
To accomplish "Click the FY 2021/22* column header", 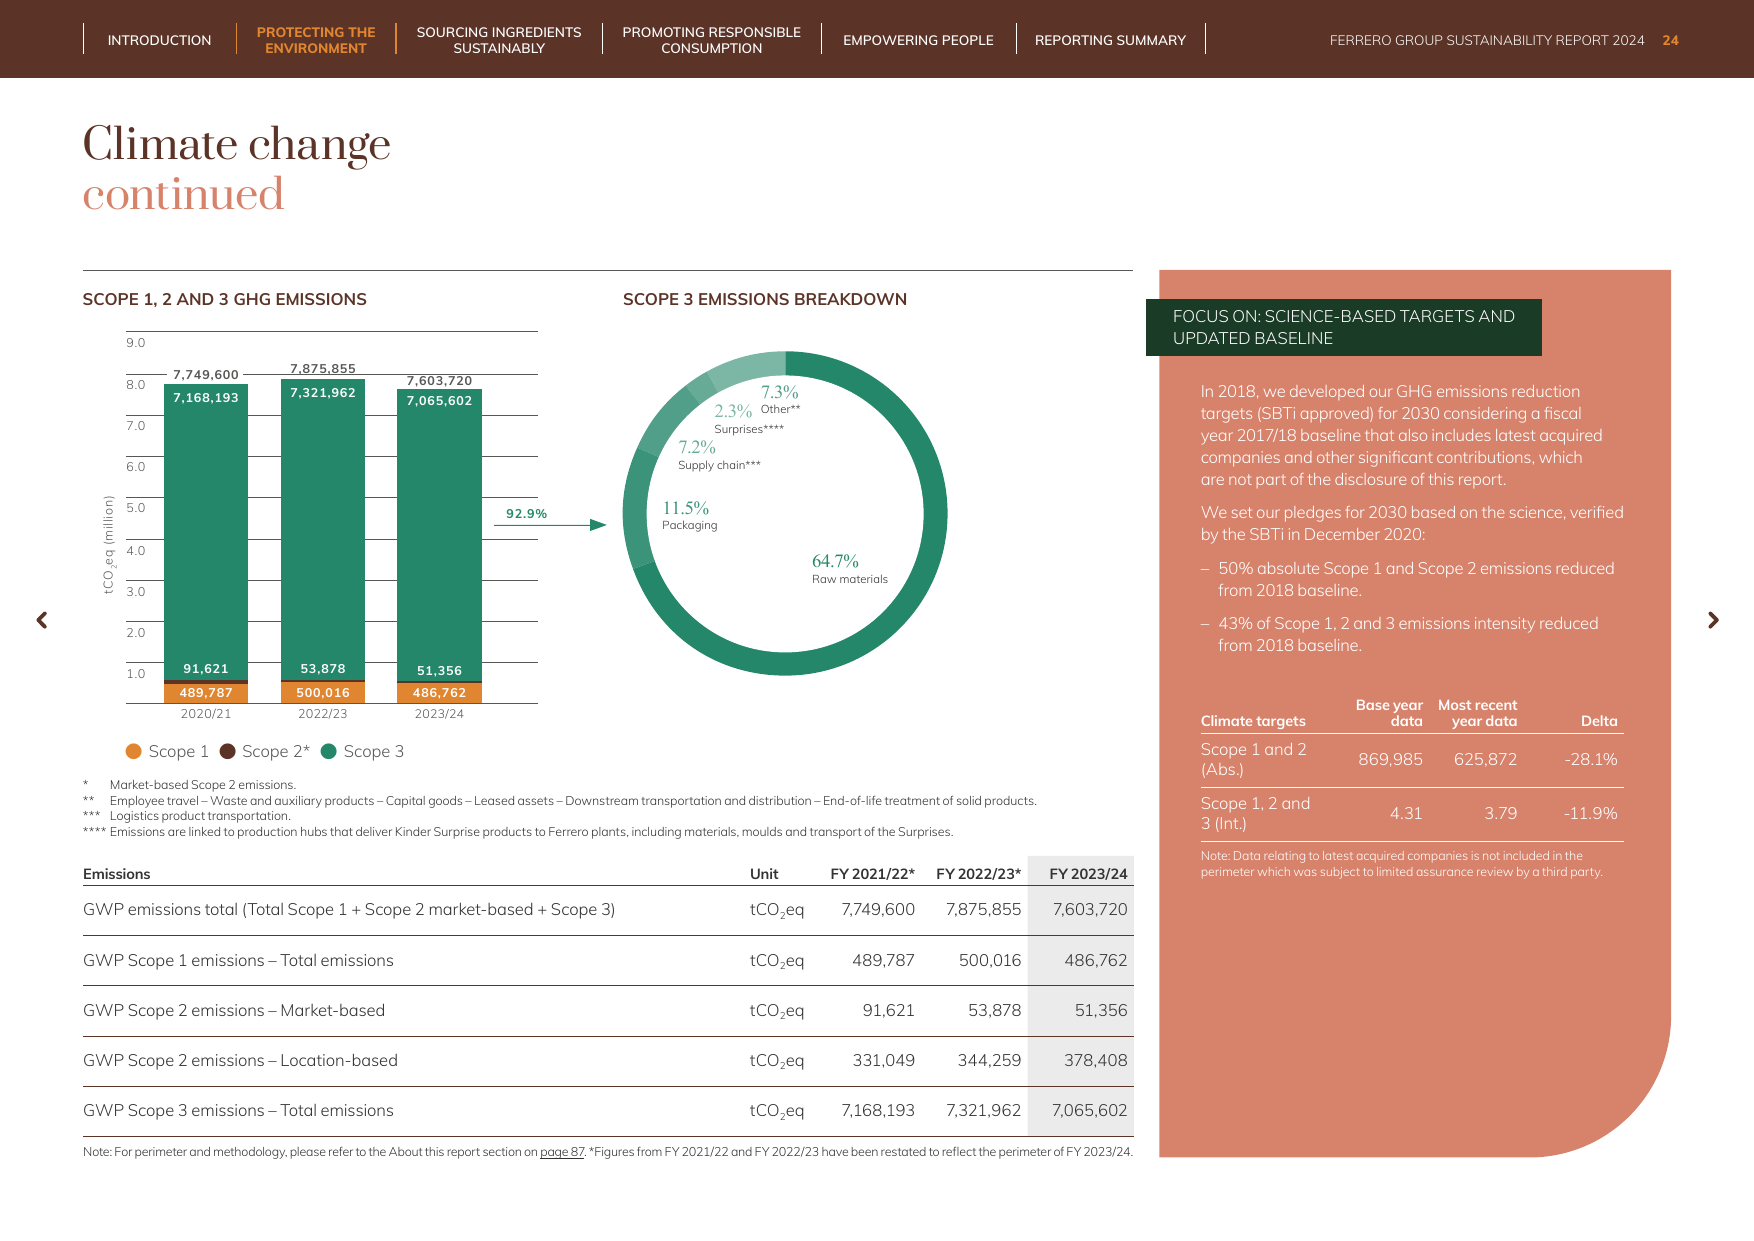I will 872,874.
